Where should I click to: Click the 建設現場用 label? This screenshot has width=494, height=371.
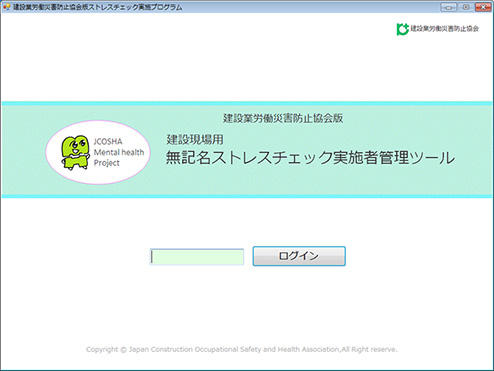click(x=195, y=139)
